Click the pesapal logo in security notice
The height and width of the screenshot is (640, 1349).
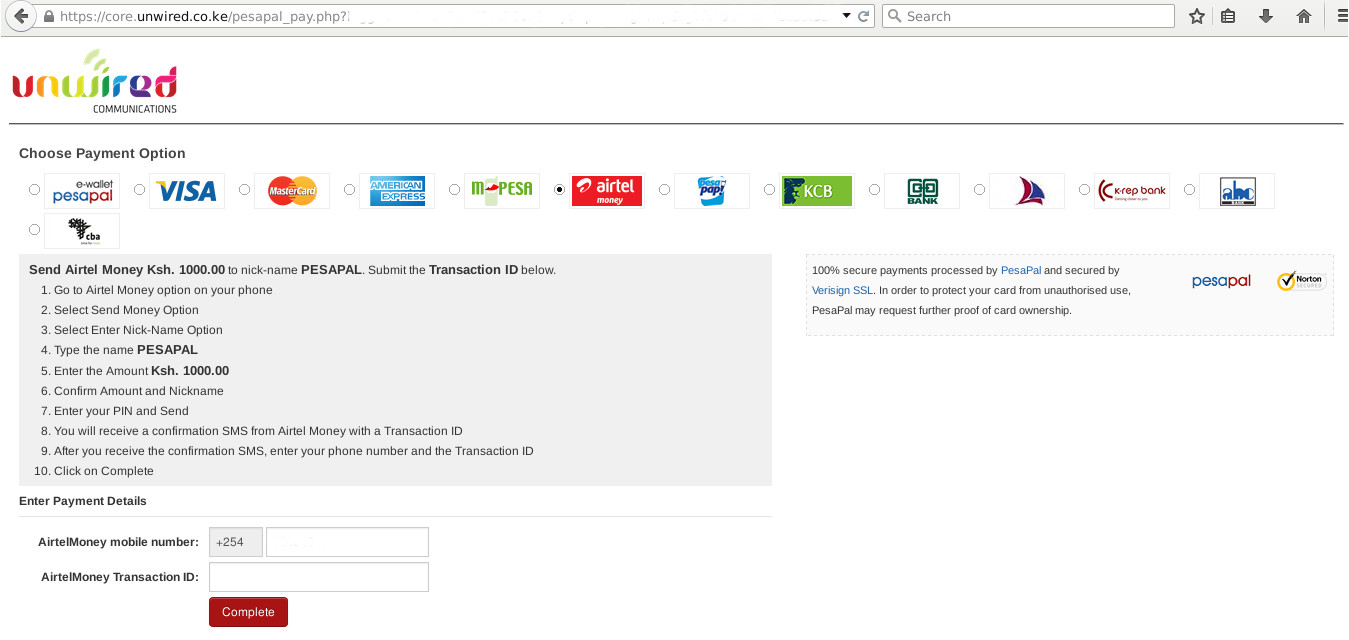point(1221,281)
